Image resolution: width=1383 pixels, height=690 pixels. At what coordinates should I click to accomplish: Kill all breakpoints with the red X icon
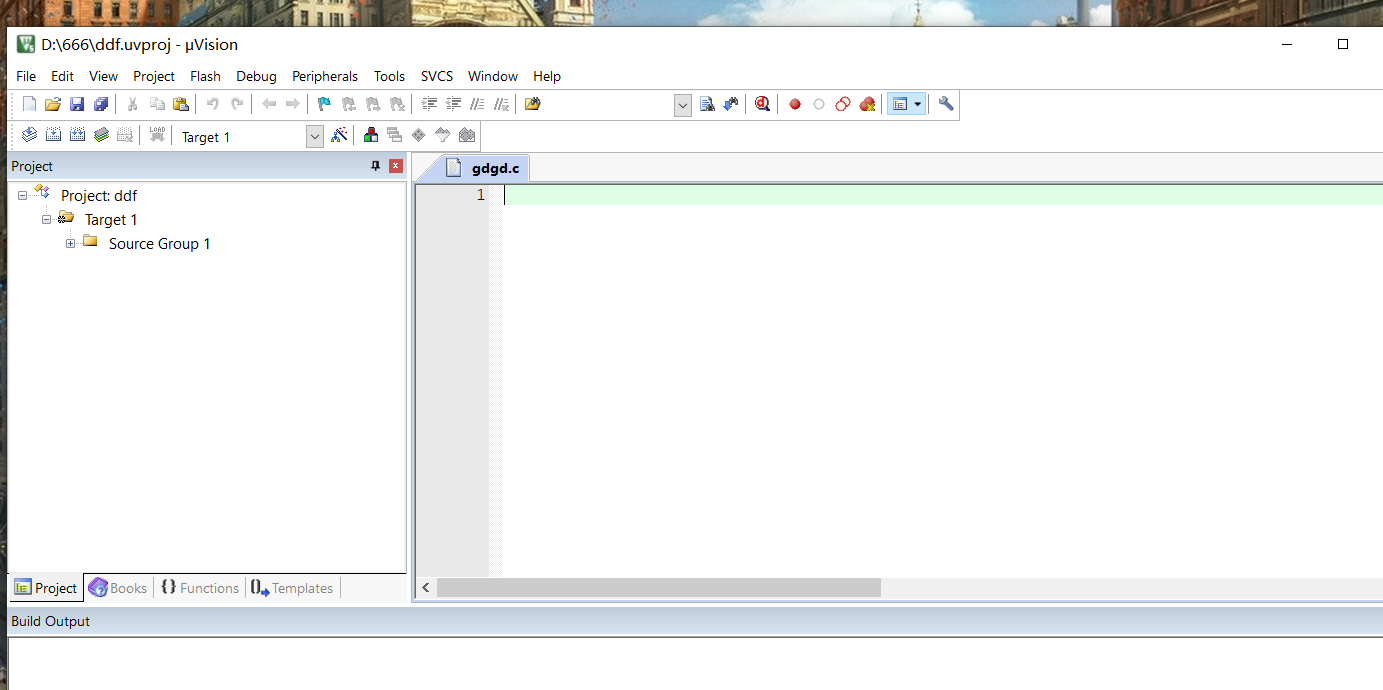pos(867,104)
